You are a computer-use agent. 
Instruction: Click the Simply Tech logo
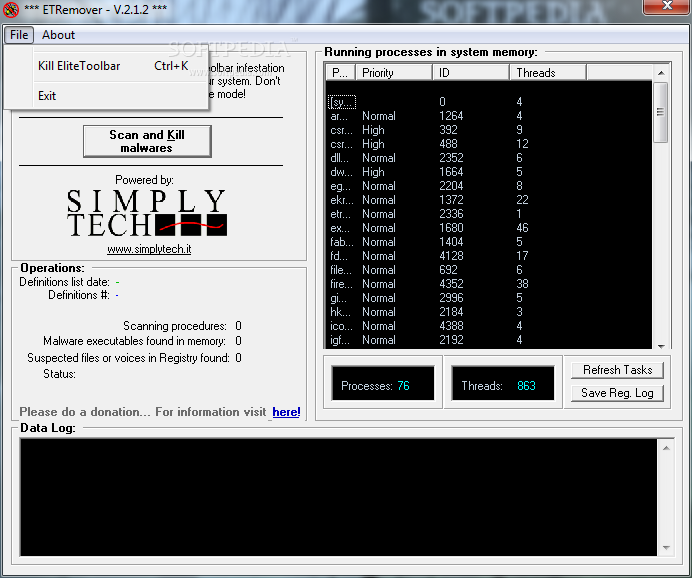pos(147,213)
